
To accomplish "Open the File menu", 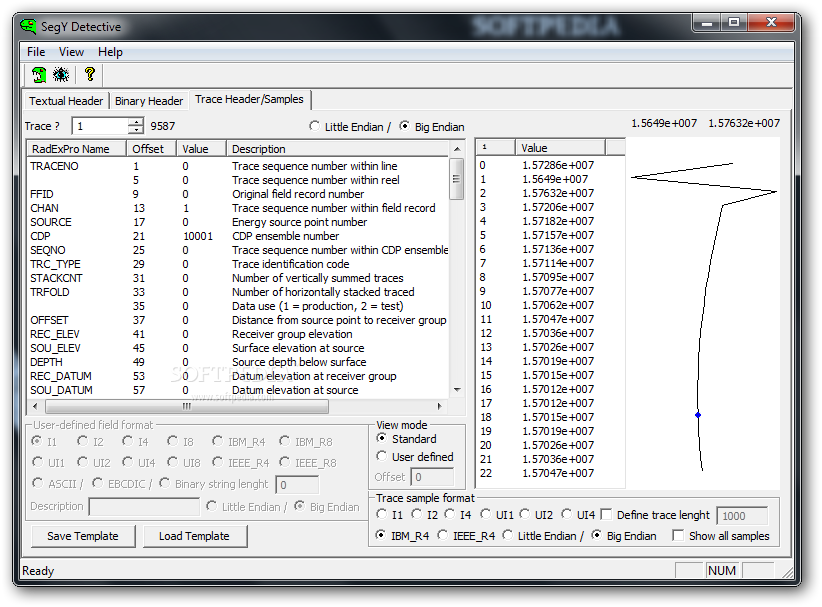I will (36, 52).
